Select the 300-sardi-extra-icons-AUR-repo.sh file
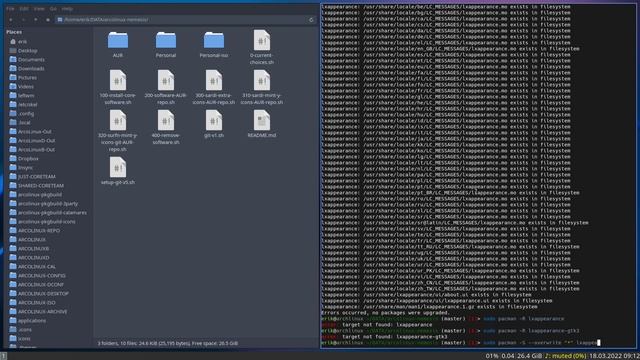The height and width of the screenshot is (360, 640). 213,87
